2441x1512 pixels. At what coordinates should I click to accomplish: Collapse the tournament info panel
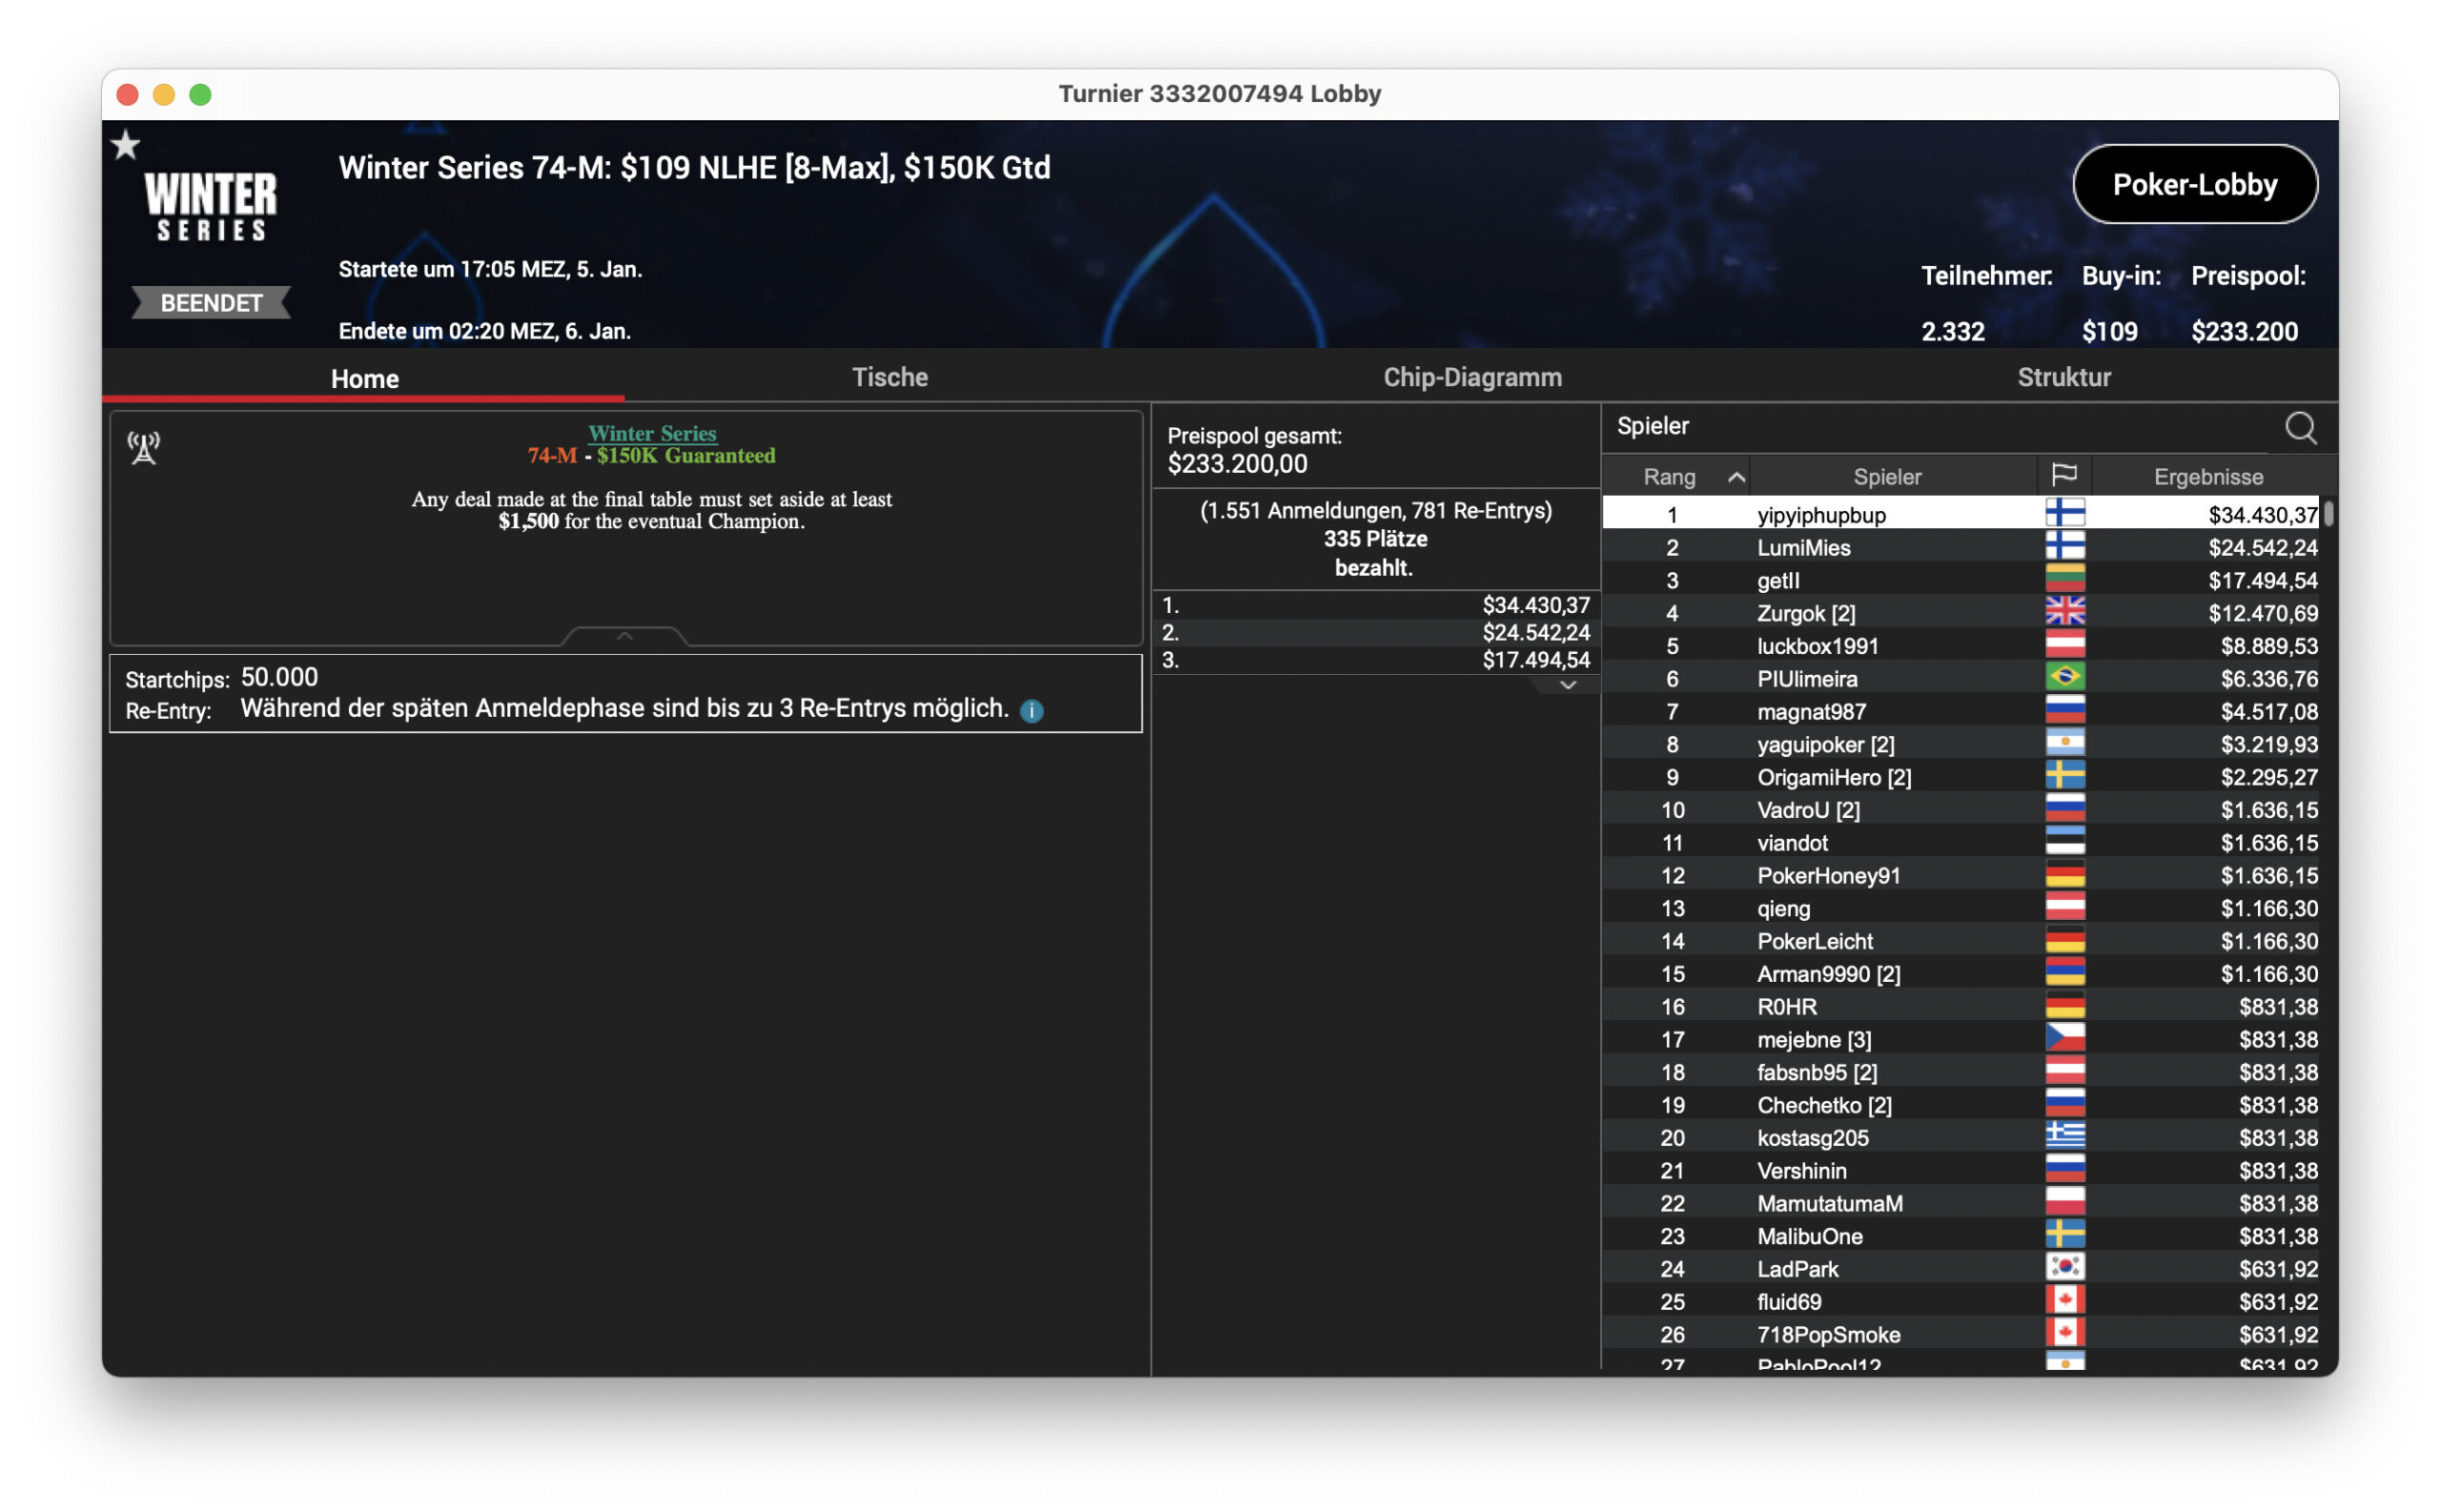click(624, 636)
